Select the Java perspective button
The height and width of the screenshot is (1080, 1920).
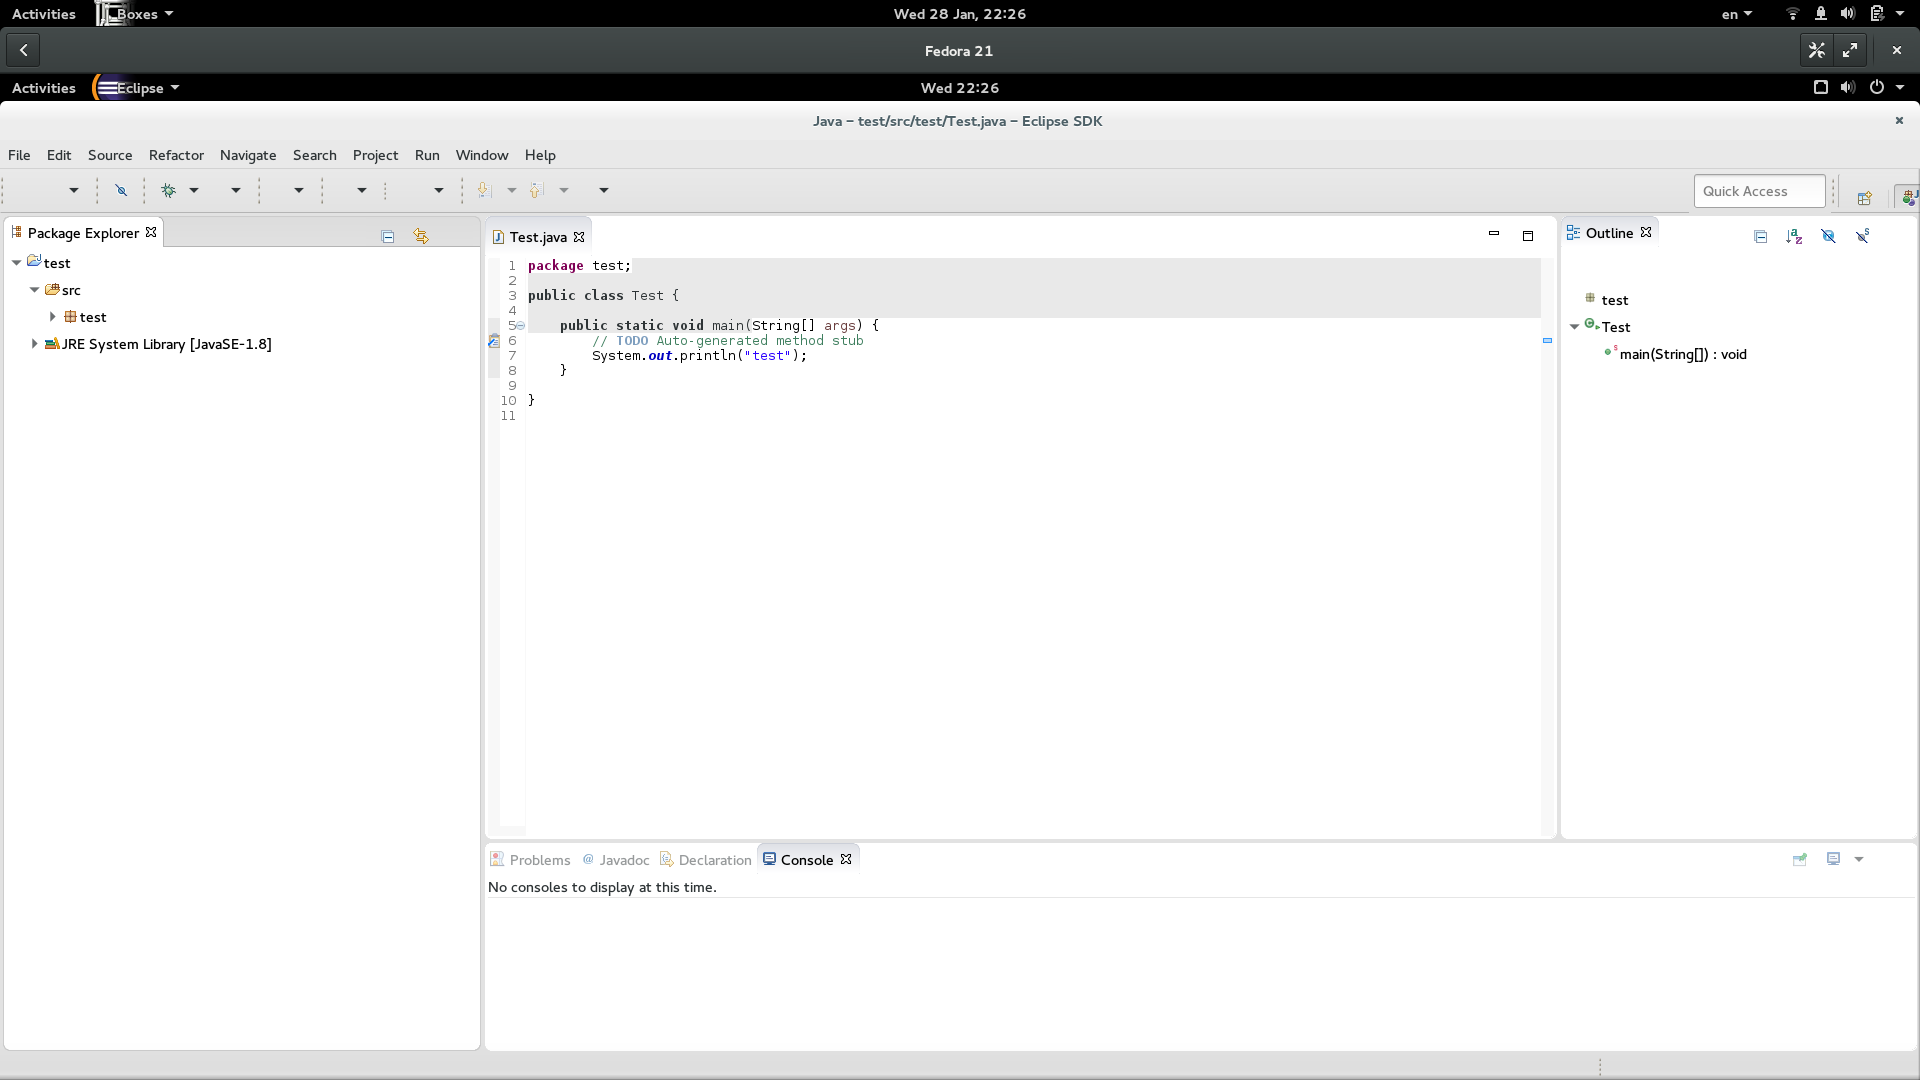(1907, 197)
